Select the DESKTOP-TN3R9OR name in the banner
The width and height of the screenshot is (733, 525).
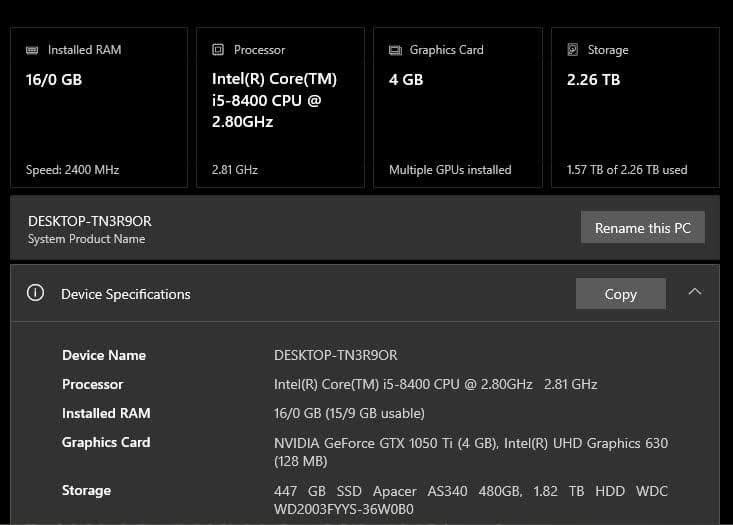pyautogui.click(x=90, y=221)
